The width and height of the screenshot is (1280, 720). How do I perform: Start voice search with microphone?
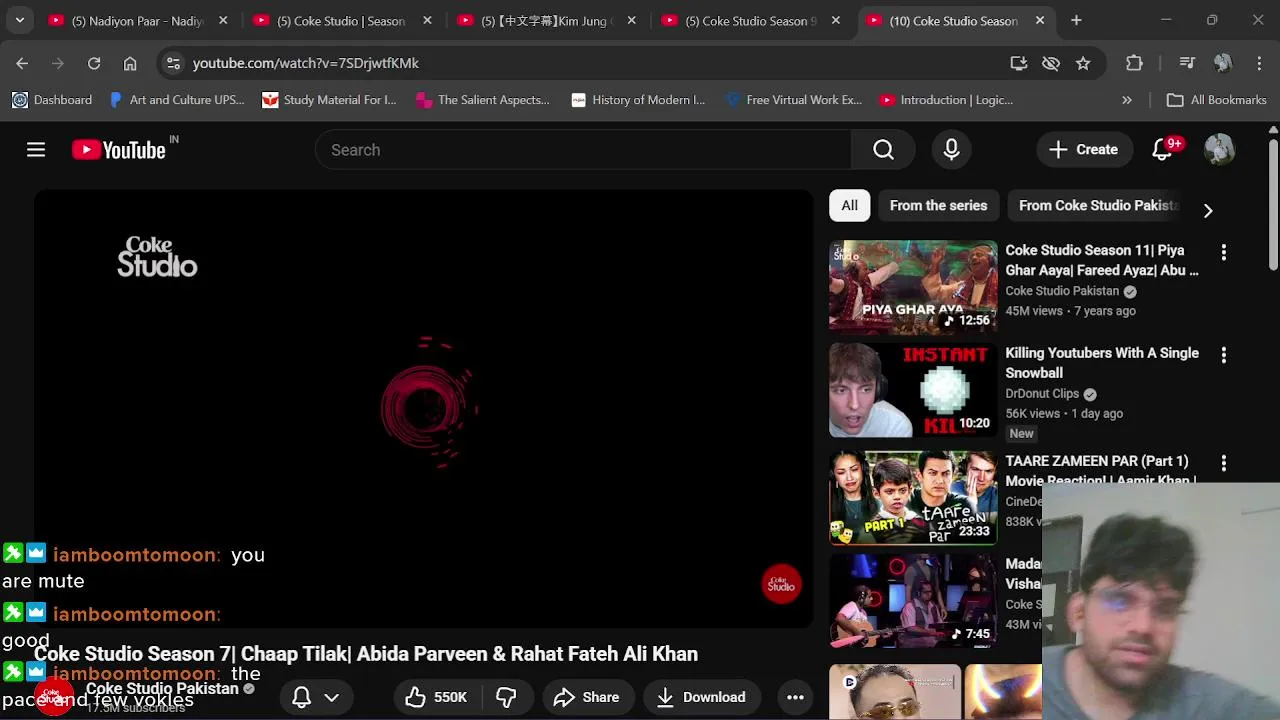pos(951,150)
